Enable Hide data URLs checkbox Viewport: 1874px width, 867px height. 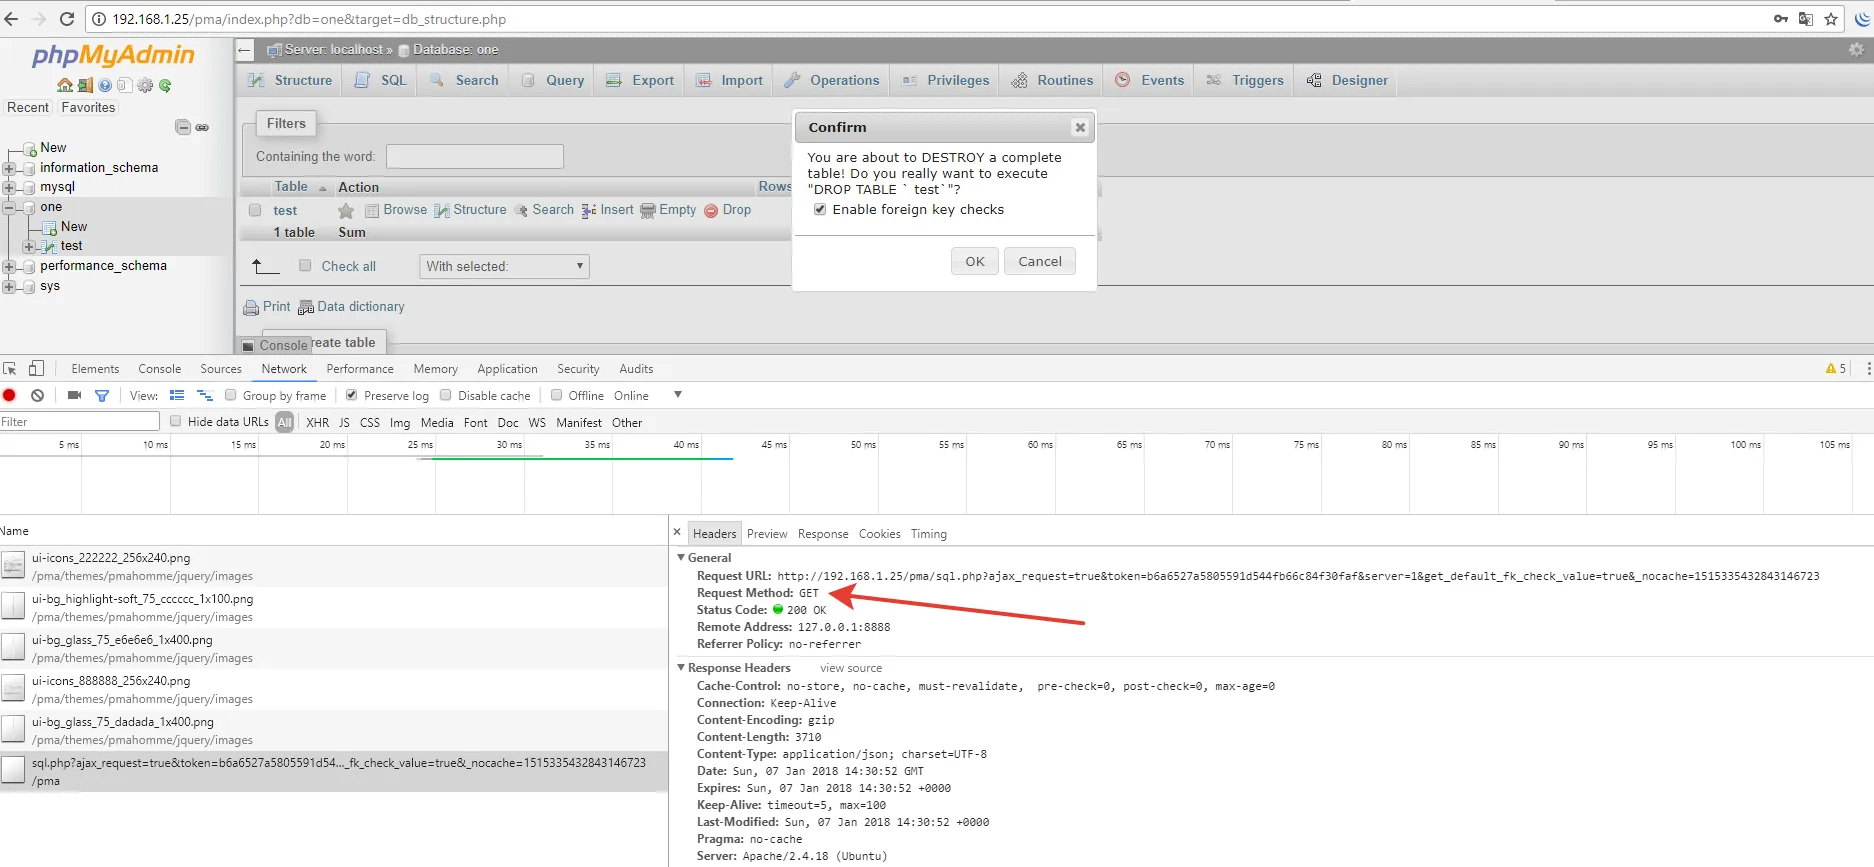pyautogui.click(x=176, y=421)
